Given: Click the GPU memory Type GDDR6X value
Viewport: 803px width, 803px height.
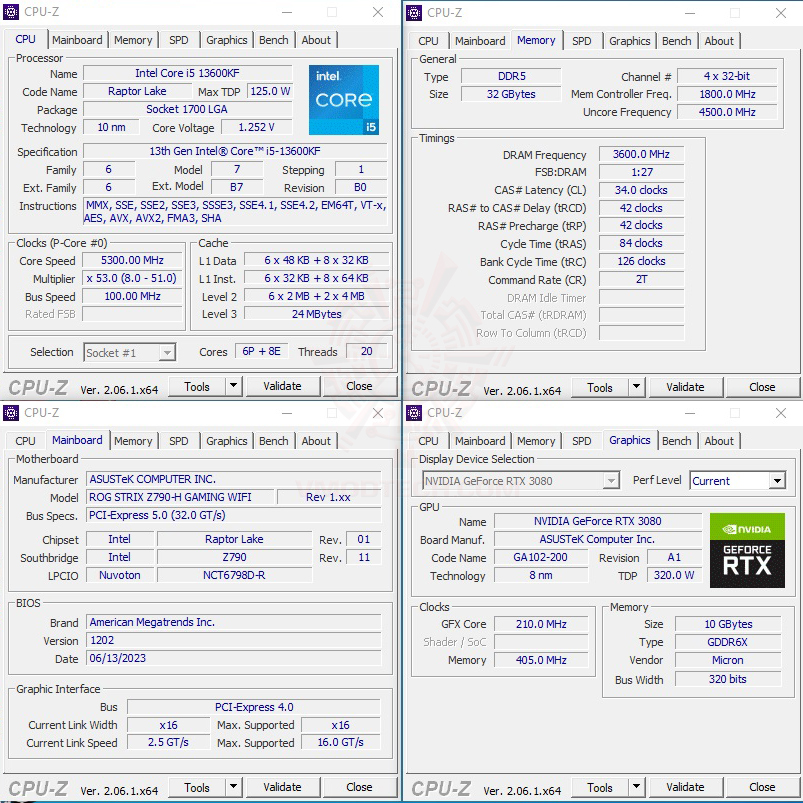Looking at the screenshot, I should click(727, 642).
